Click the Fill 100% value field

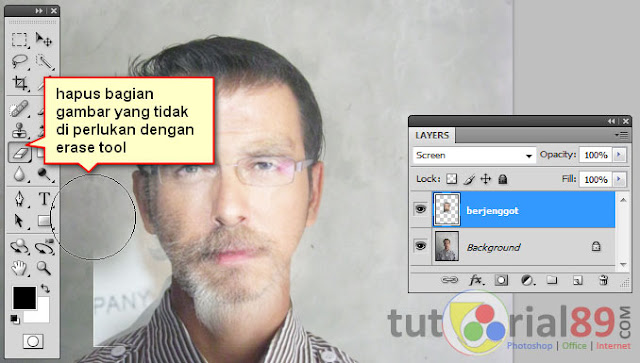point(596,179)
